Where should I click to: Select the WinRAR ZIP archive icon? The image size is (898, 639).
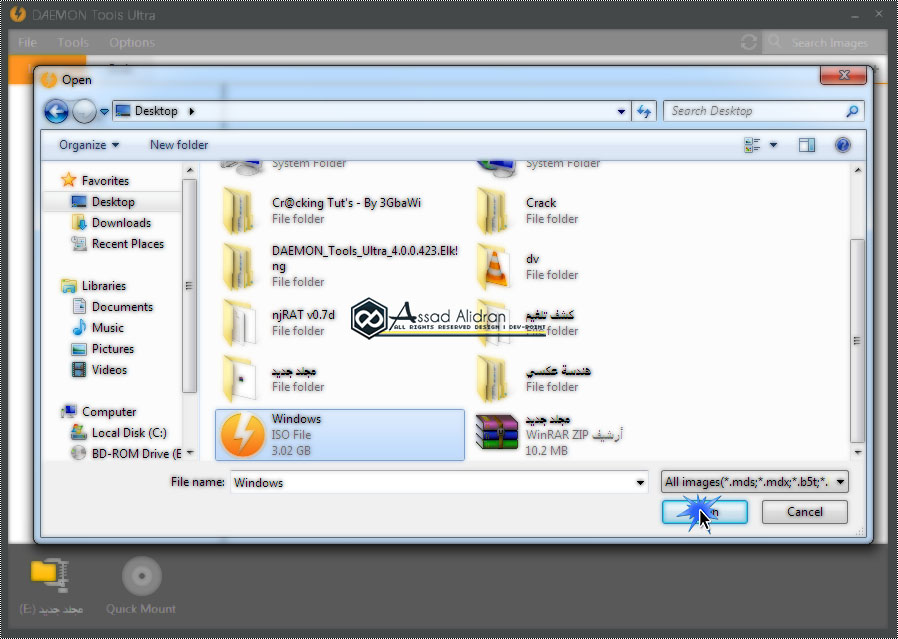(497, 434)
